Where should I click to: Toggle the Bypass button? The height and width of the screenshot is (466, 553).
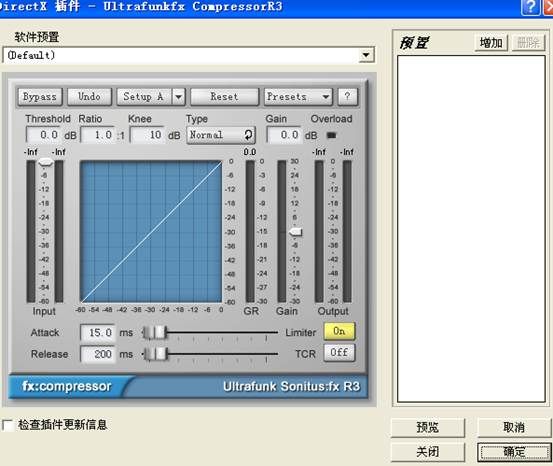[x=40, y=97]
